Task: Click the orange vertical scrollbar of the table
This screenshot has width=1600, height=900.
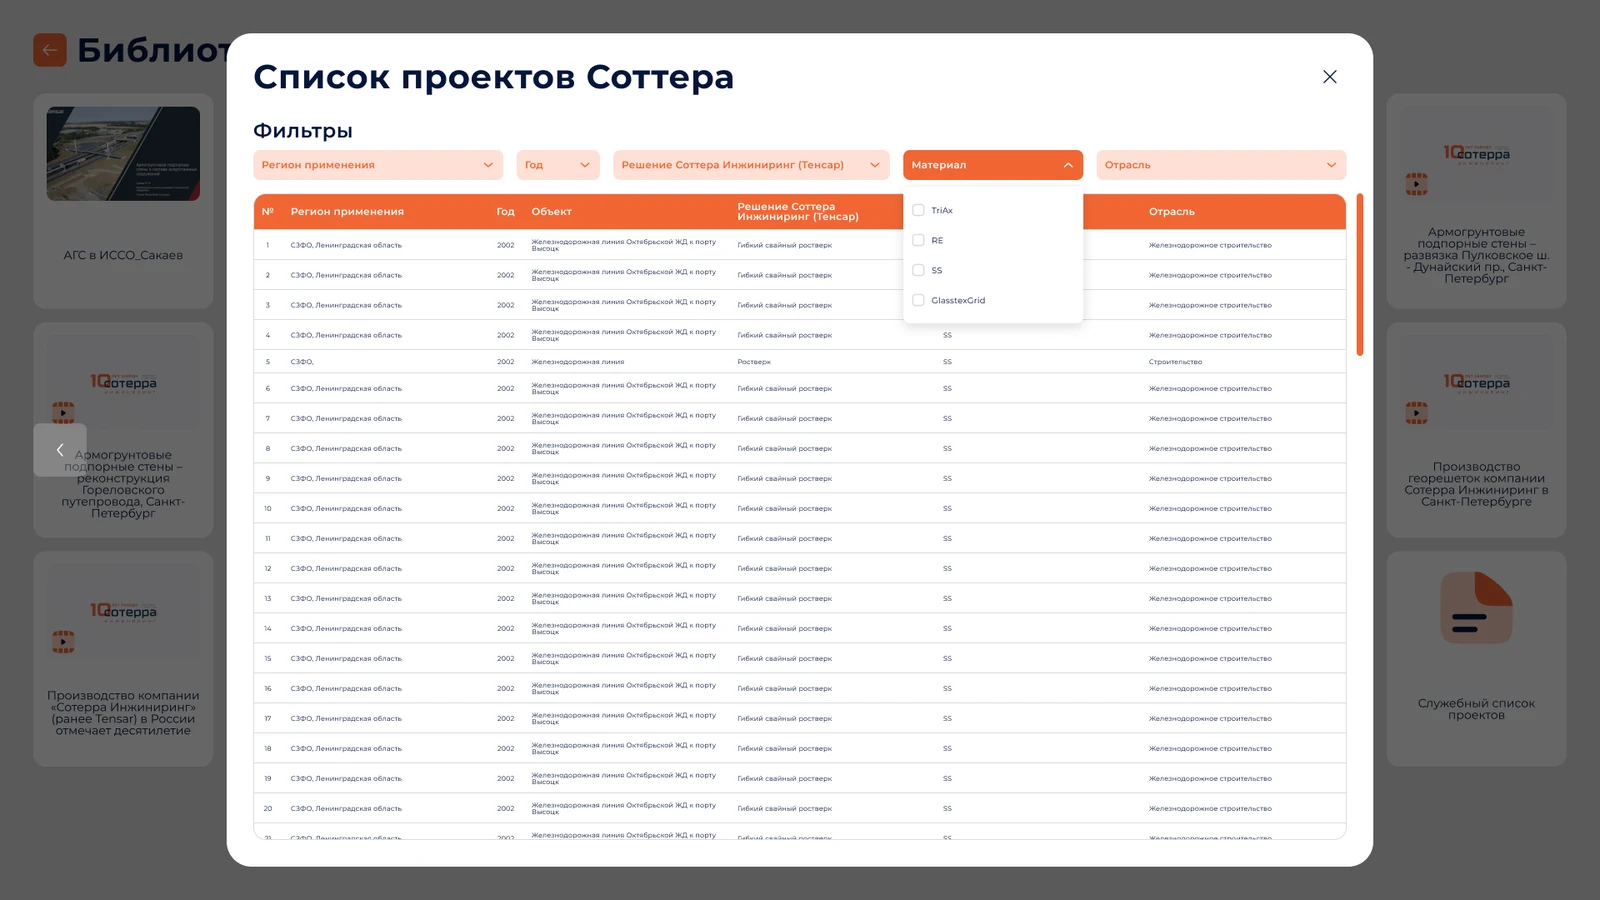Action: [x=1360, y=275]
